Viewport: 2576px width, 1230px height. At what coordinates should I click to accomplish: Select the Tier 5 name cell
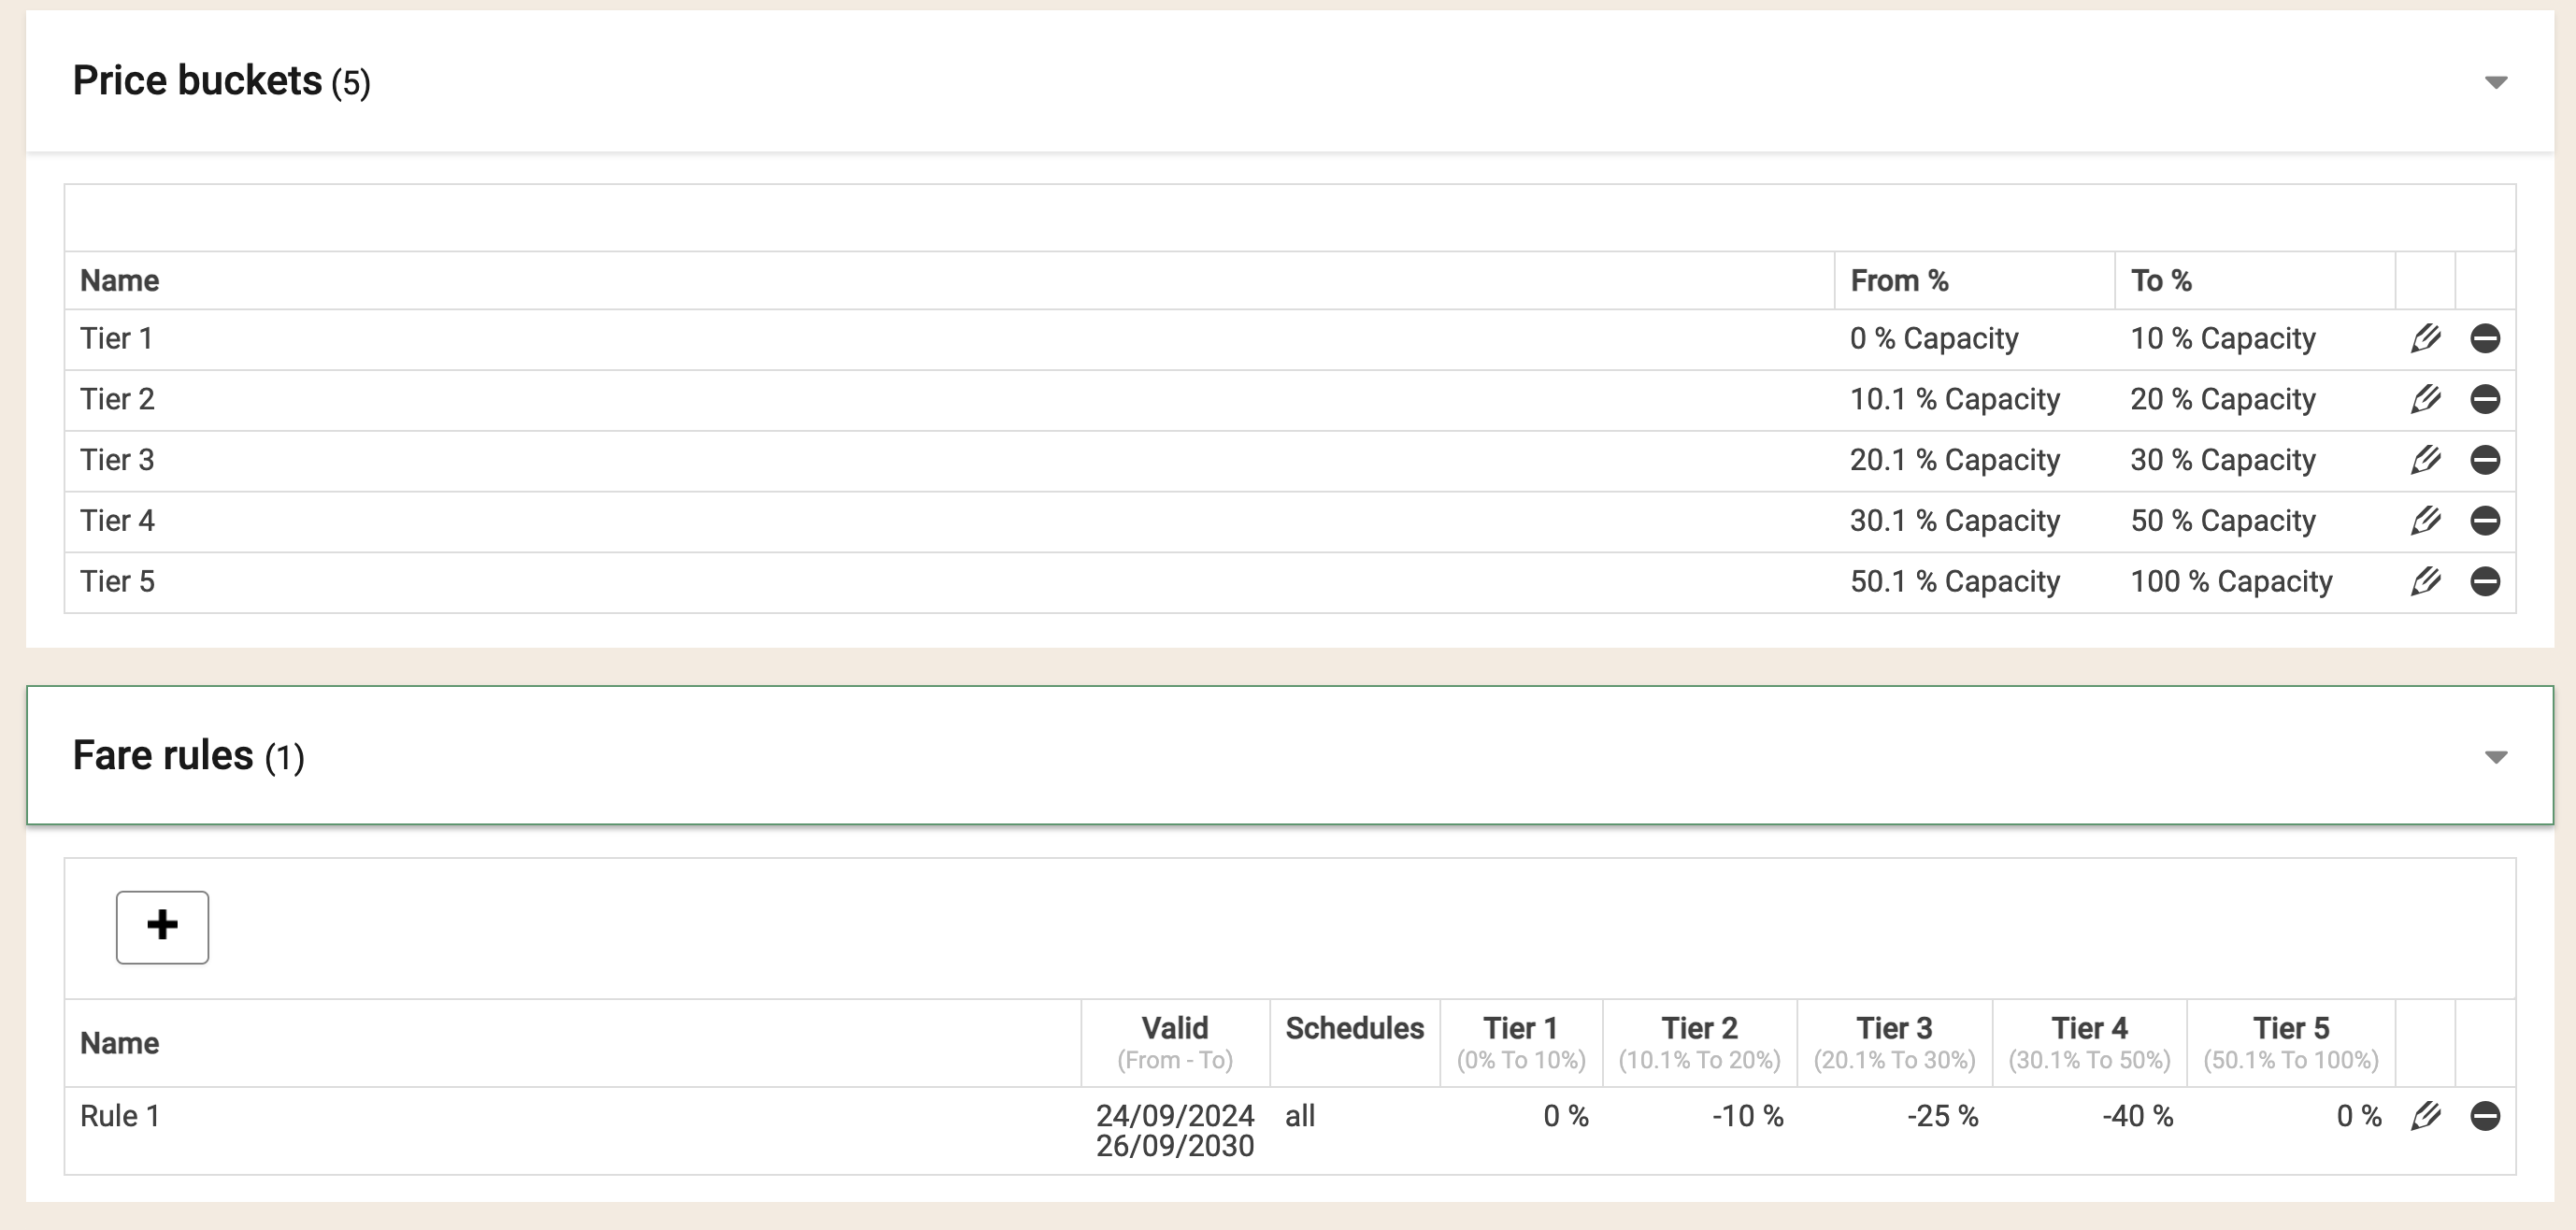click(949, 582)
